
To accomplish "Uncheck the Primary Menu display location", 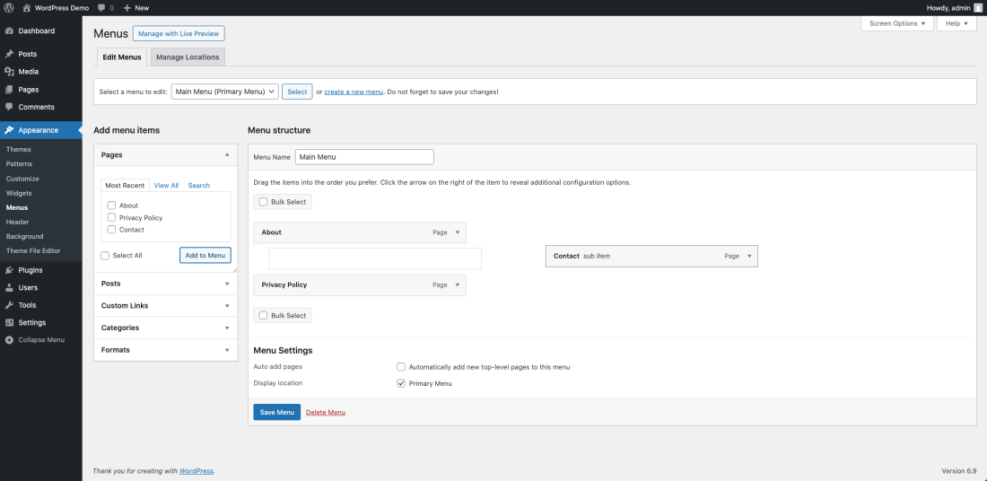I will (401, 383).
